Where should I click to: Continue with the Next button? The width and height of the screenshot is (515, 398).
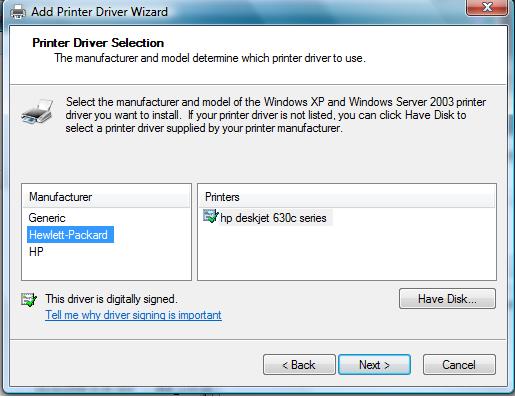[x=374, y=365]
